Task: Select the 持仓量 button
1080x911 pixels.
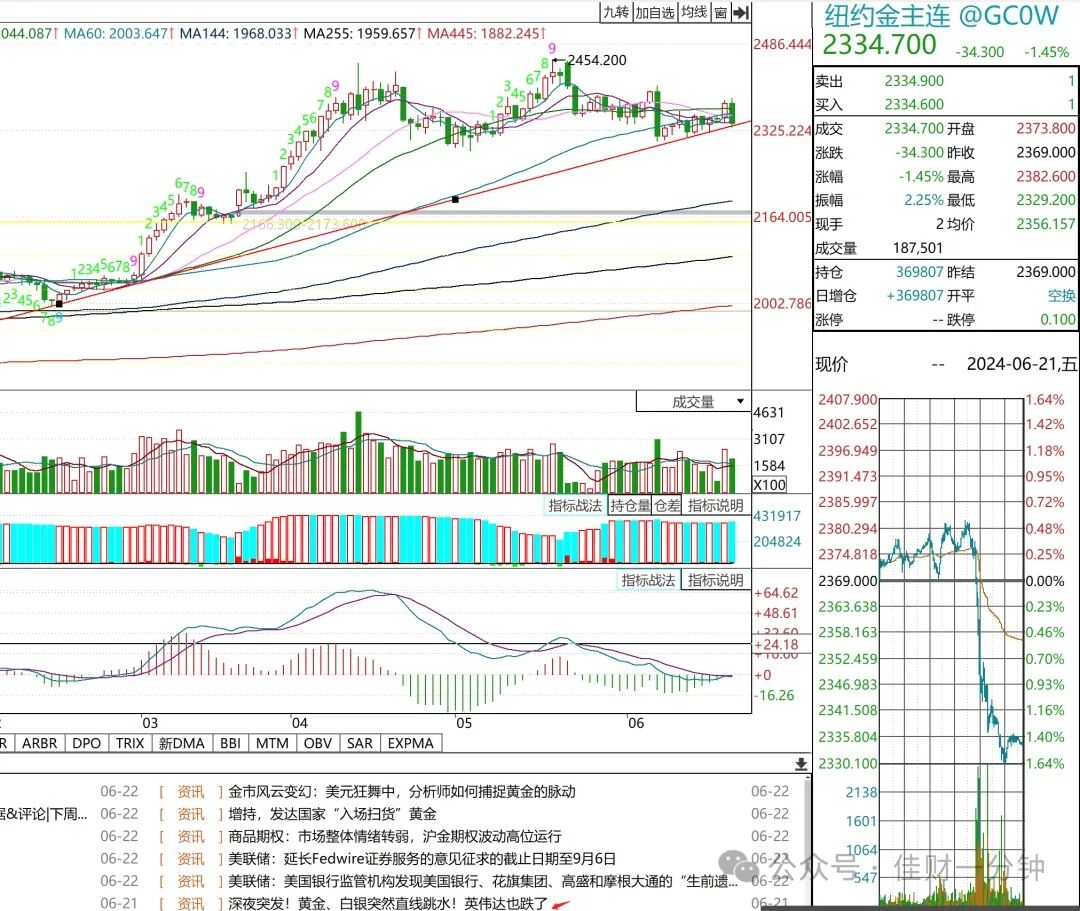Action: [x=630, y=505]
